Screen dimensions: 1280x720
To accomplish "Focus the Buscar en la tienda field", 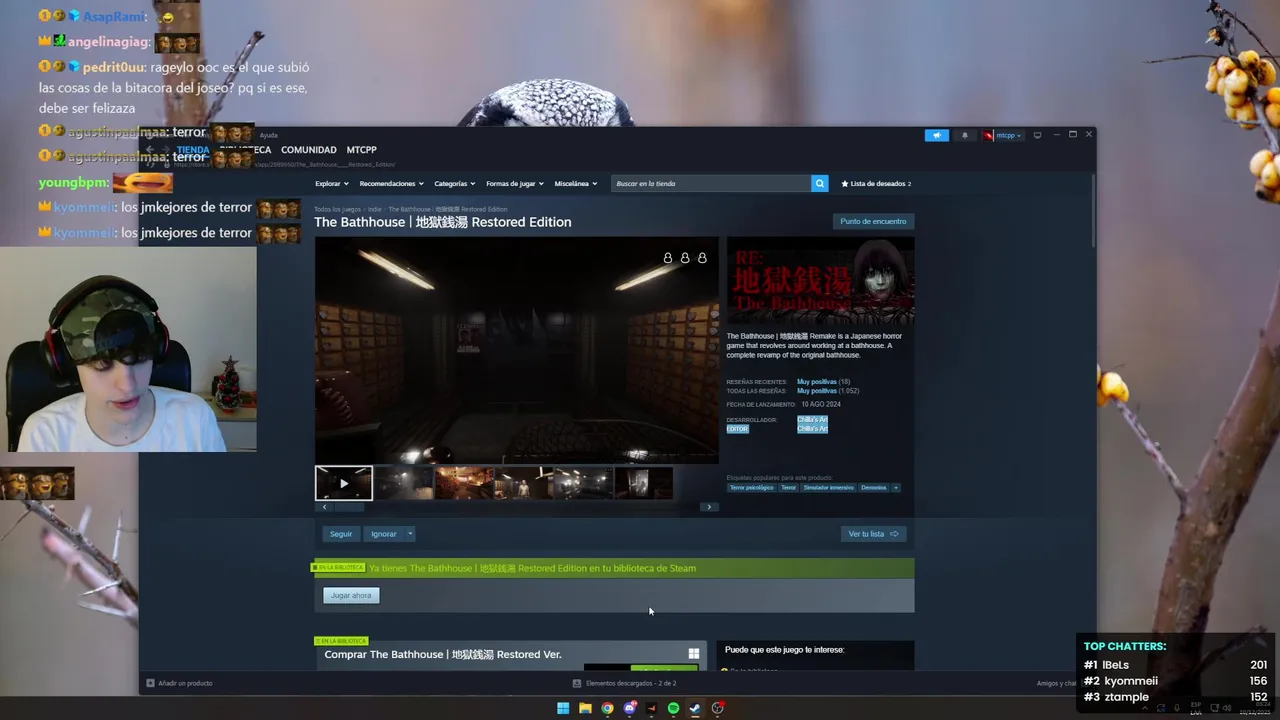I will [x=711, y=184].
